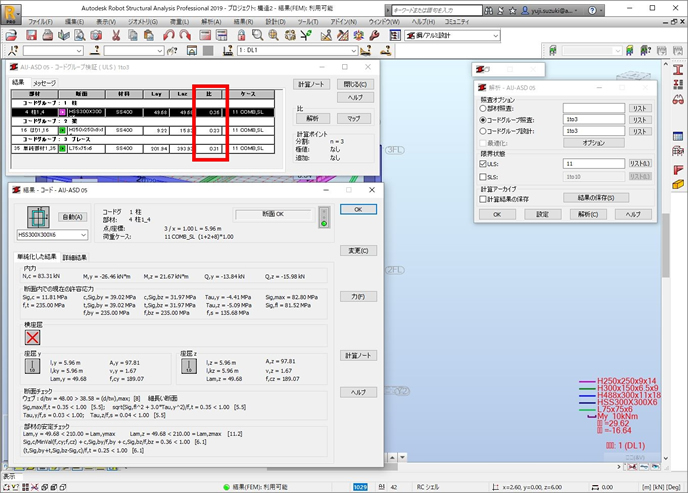Click the Cut scissors icon
Screen dimensions: 688x493
point(116,35)
